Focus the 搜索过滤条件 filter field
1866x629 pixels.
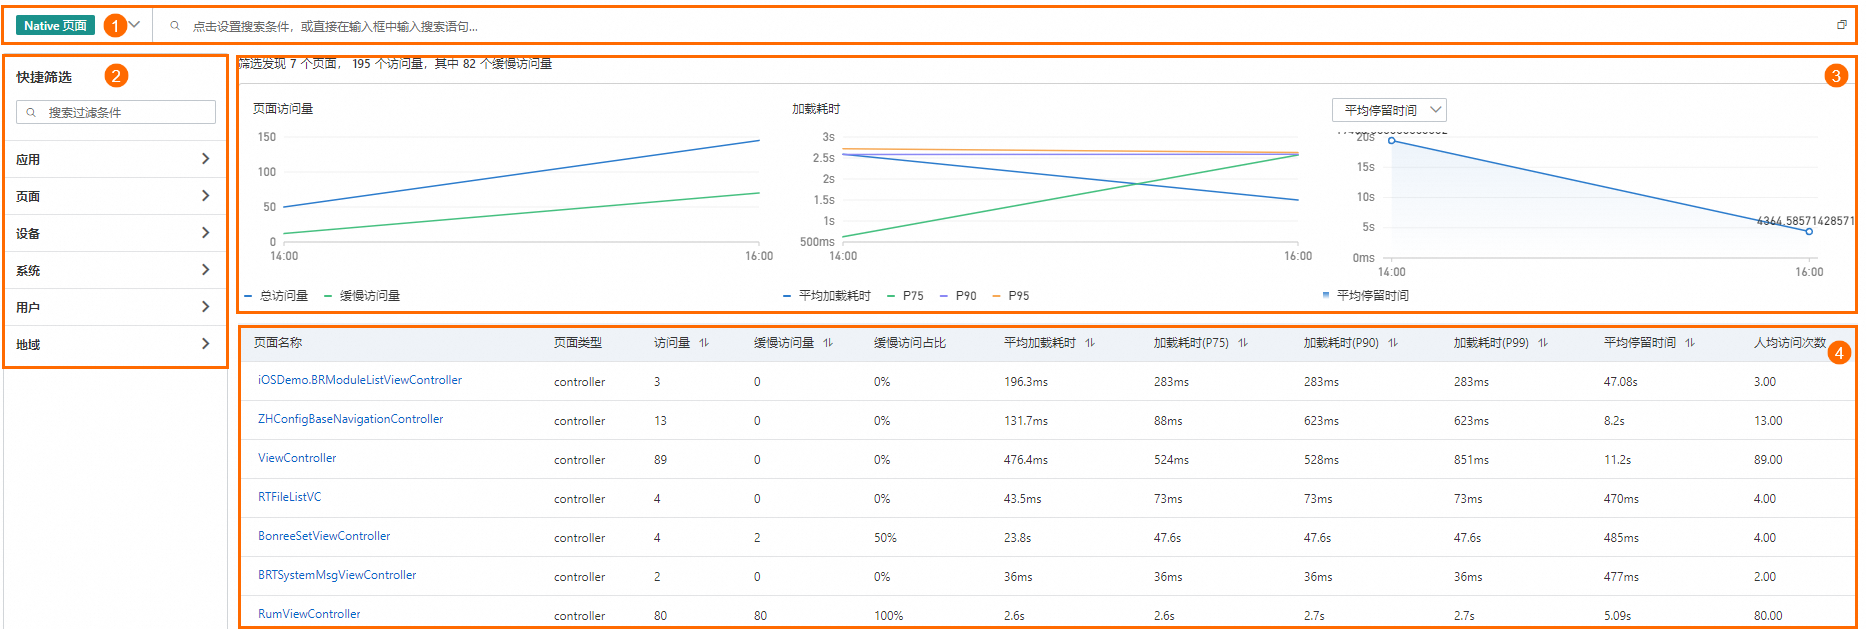pos(116,112)
